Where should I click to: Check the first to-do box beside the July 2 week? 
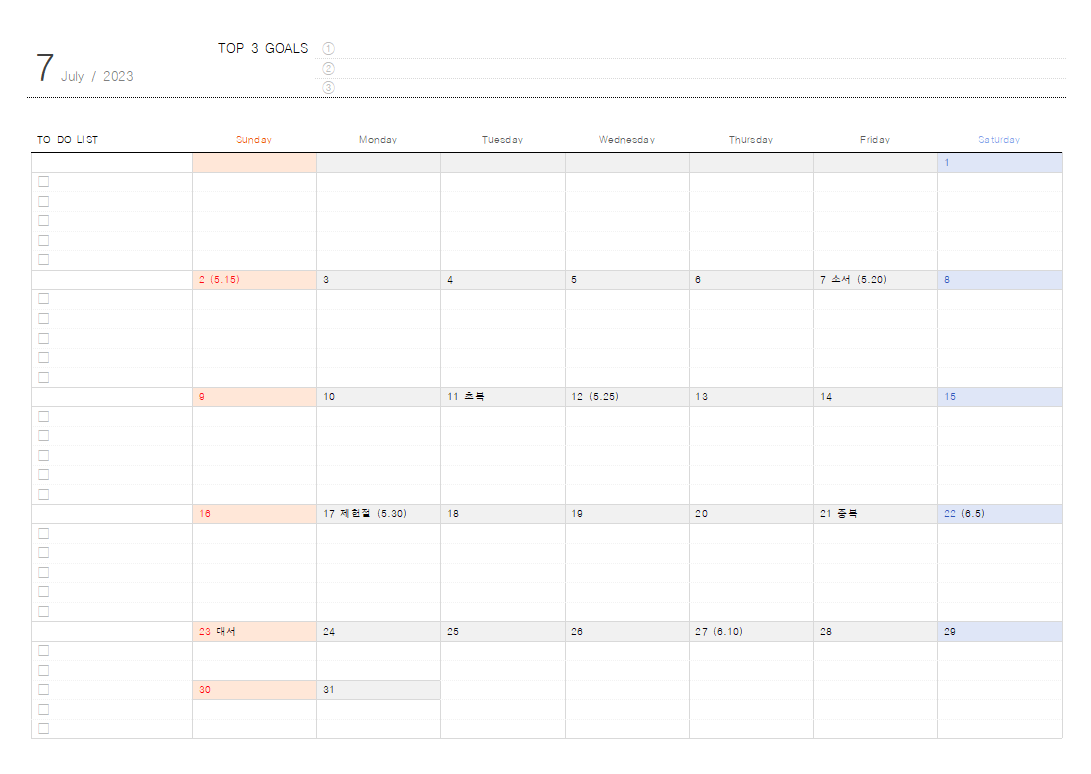tap(44, 299)
